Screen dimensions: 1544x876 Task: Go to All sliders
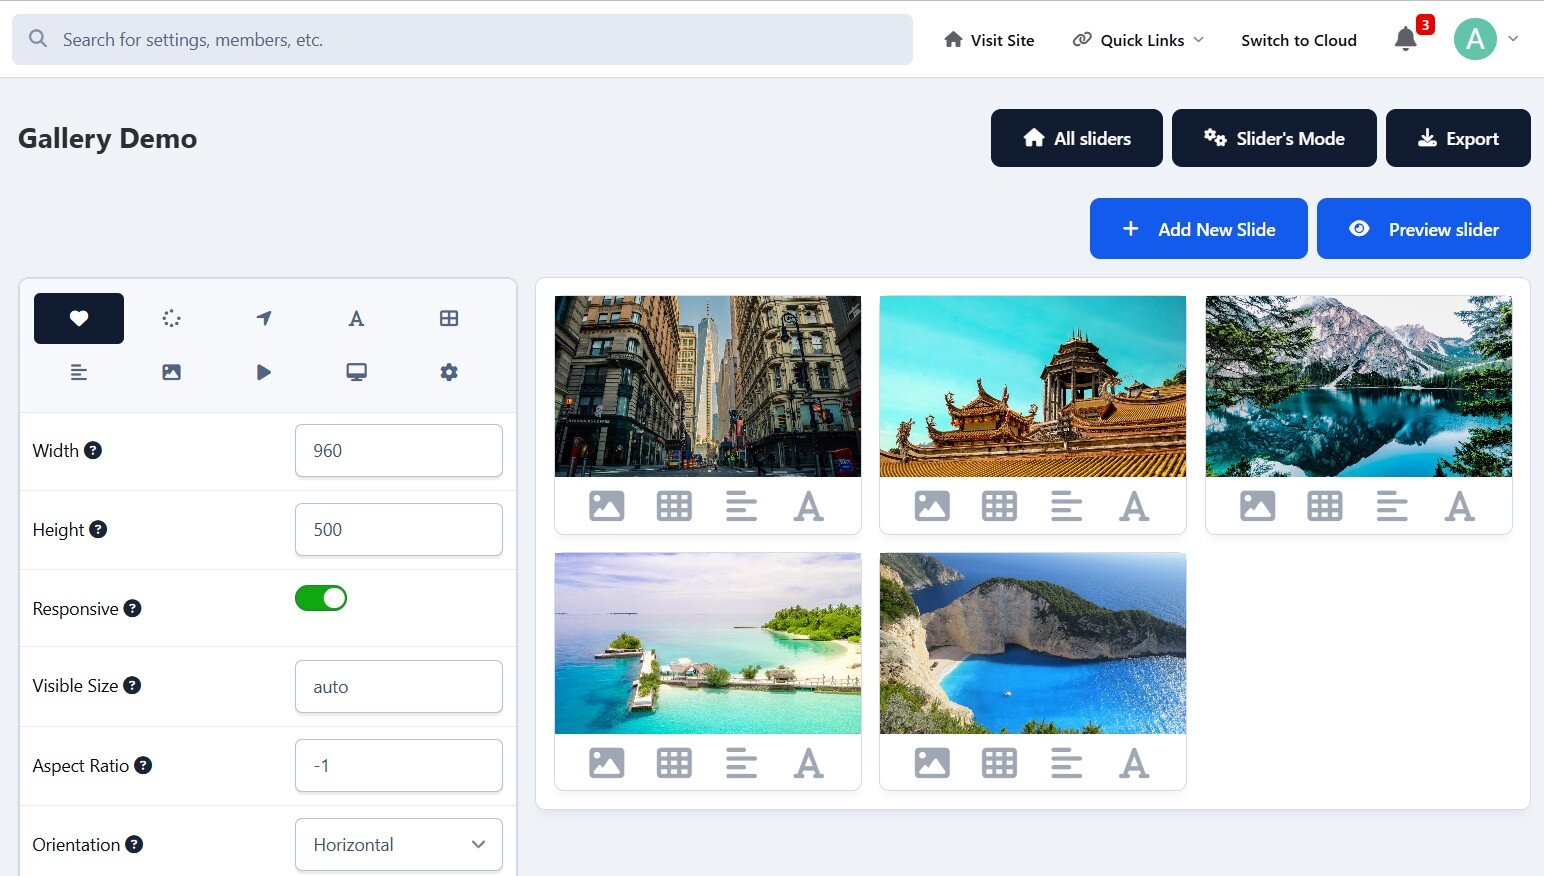pyautogui.click(x=1077, y=138)
